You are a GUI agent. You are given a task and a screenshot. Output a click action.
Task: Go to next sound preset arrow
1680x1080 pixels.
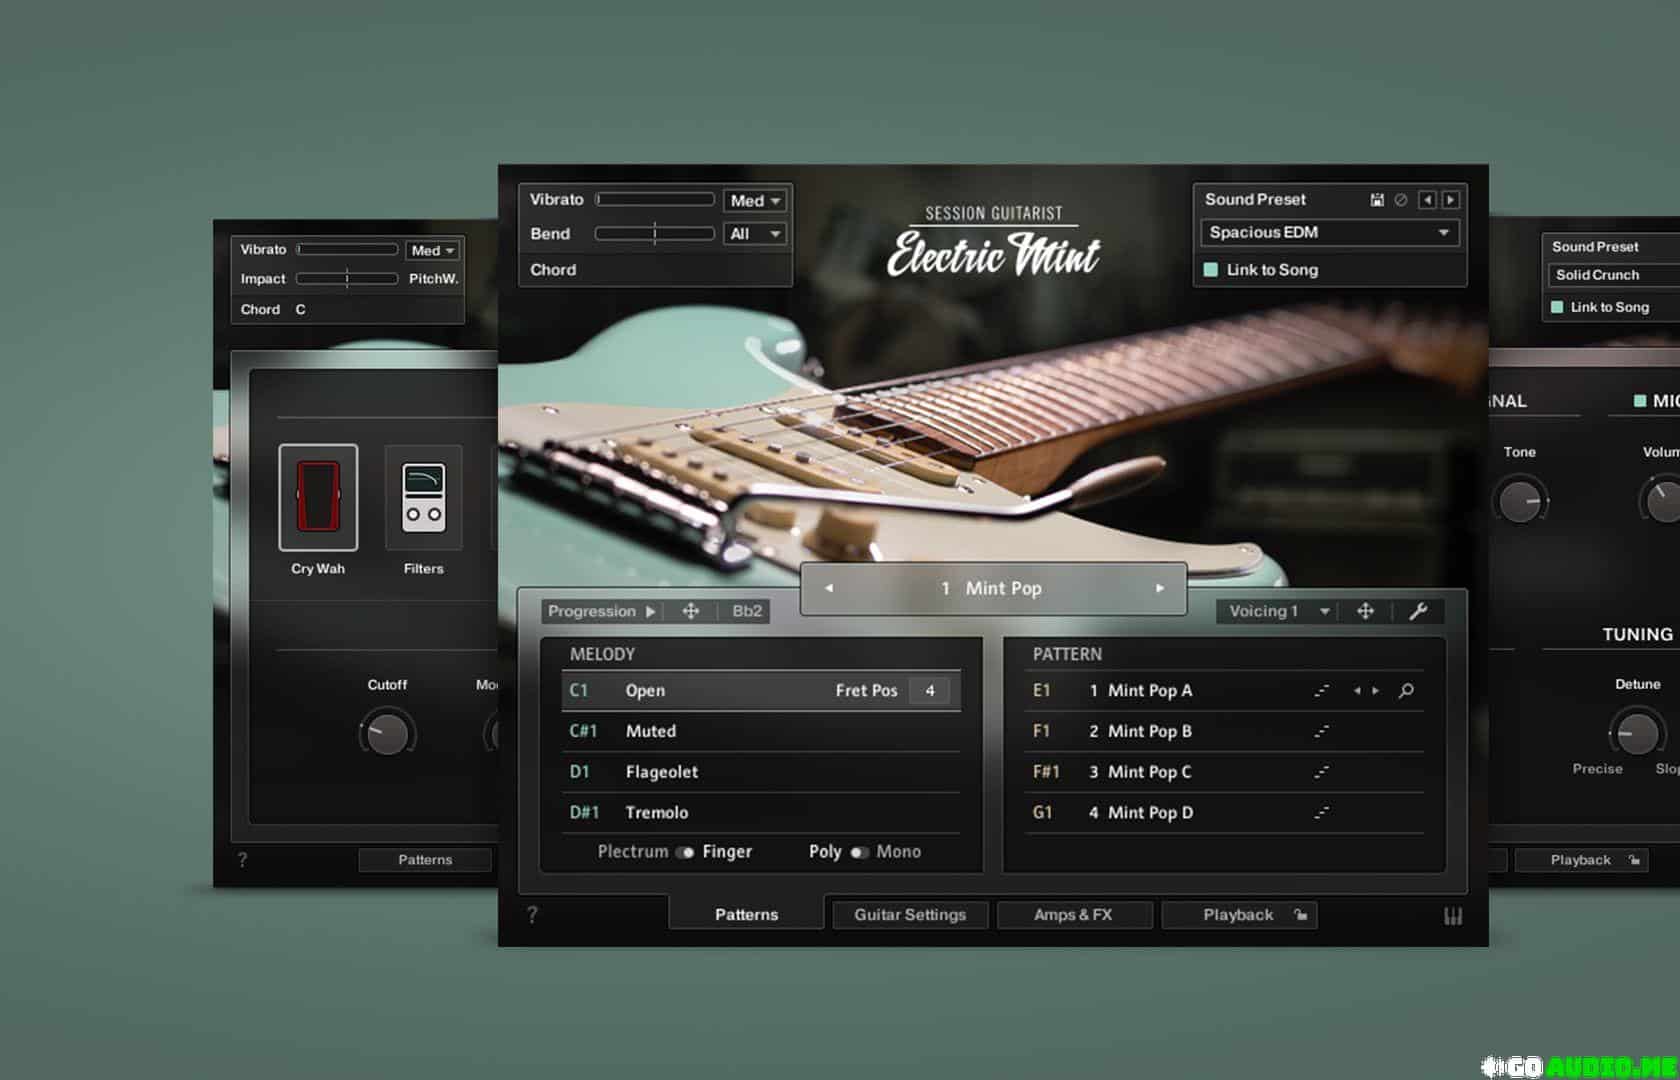click(x=1450, y=200)
